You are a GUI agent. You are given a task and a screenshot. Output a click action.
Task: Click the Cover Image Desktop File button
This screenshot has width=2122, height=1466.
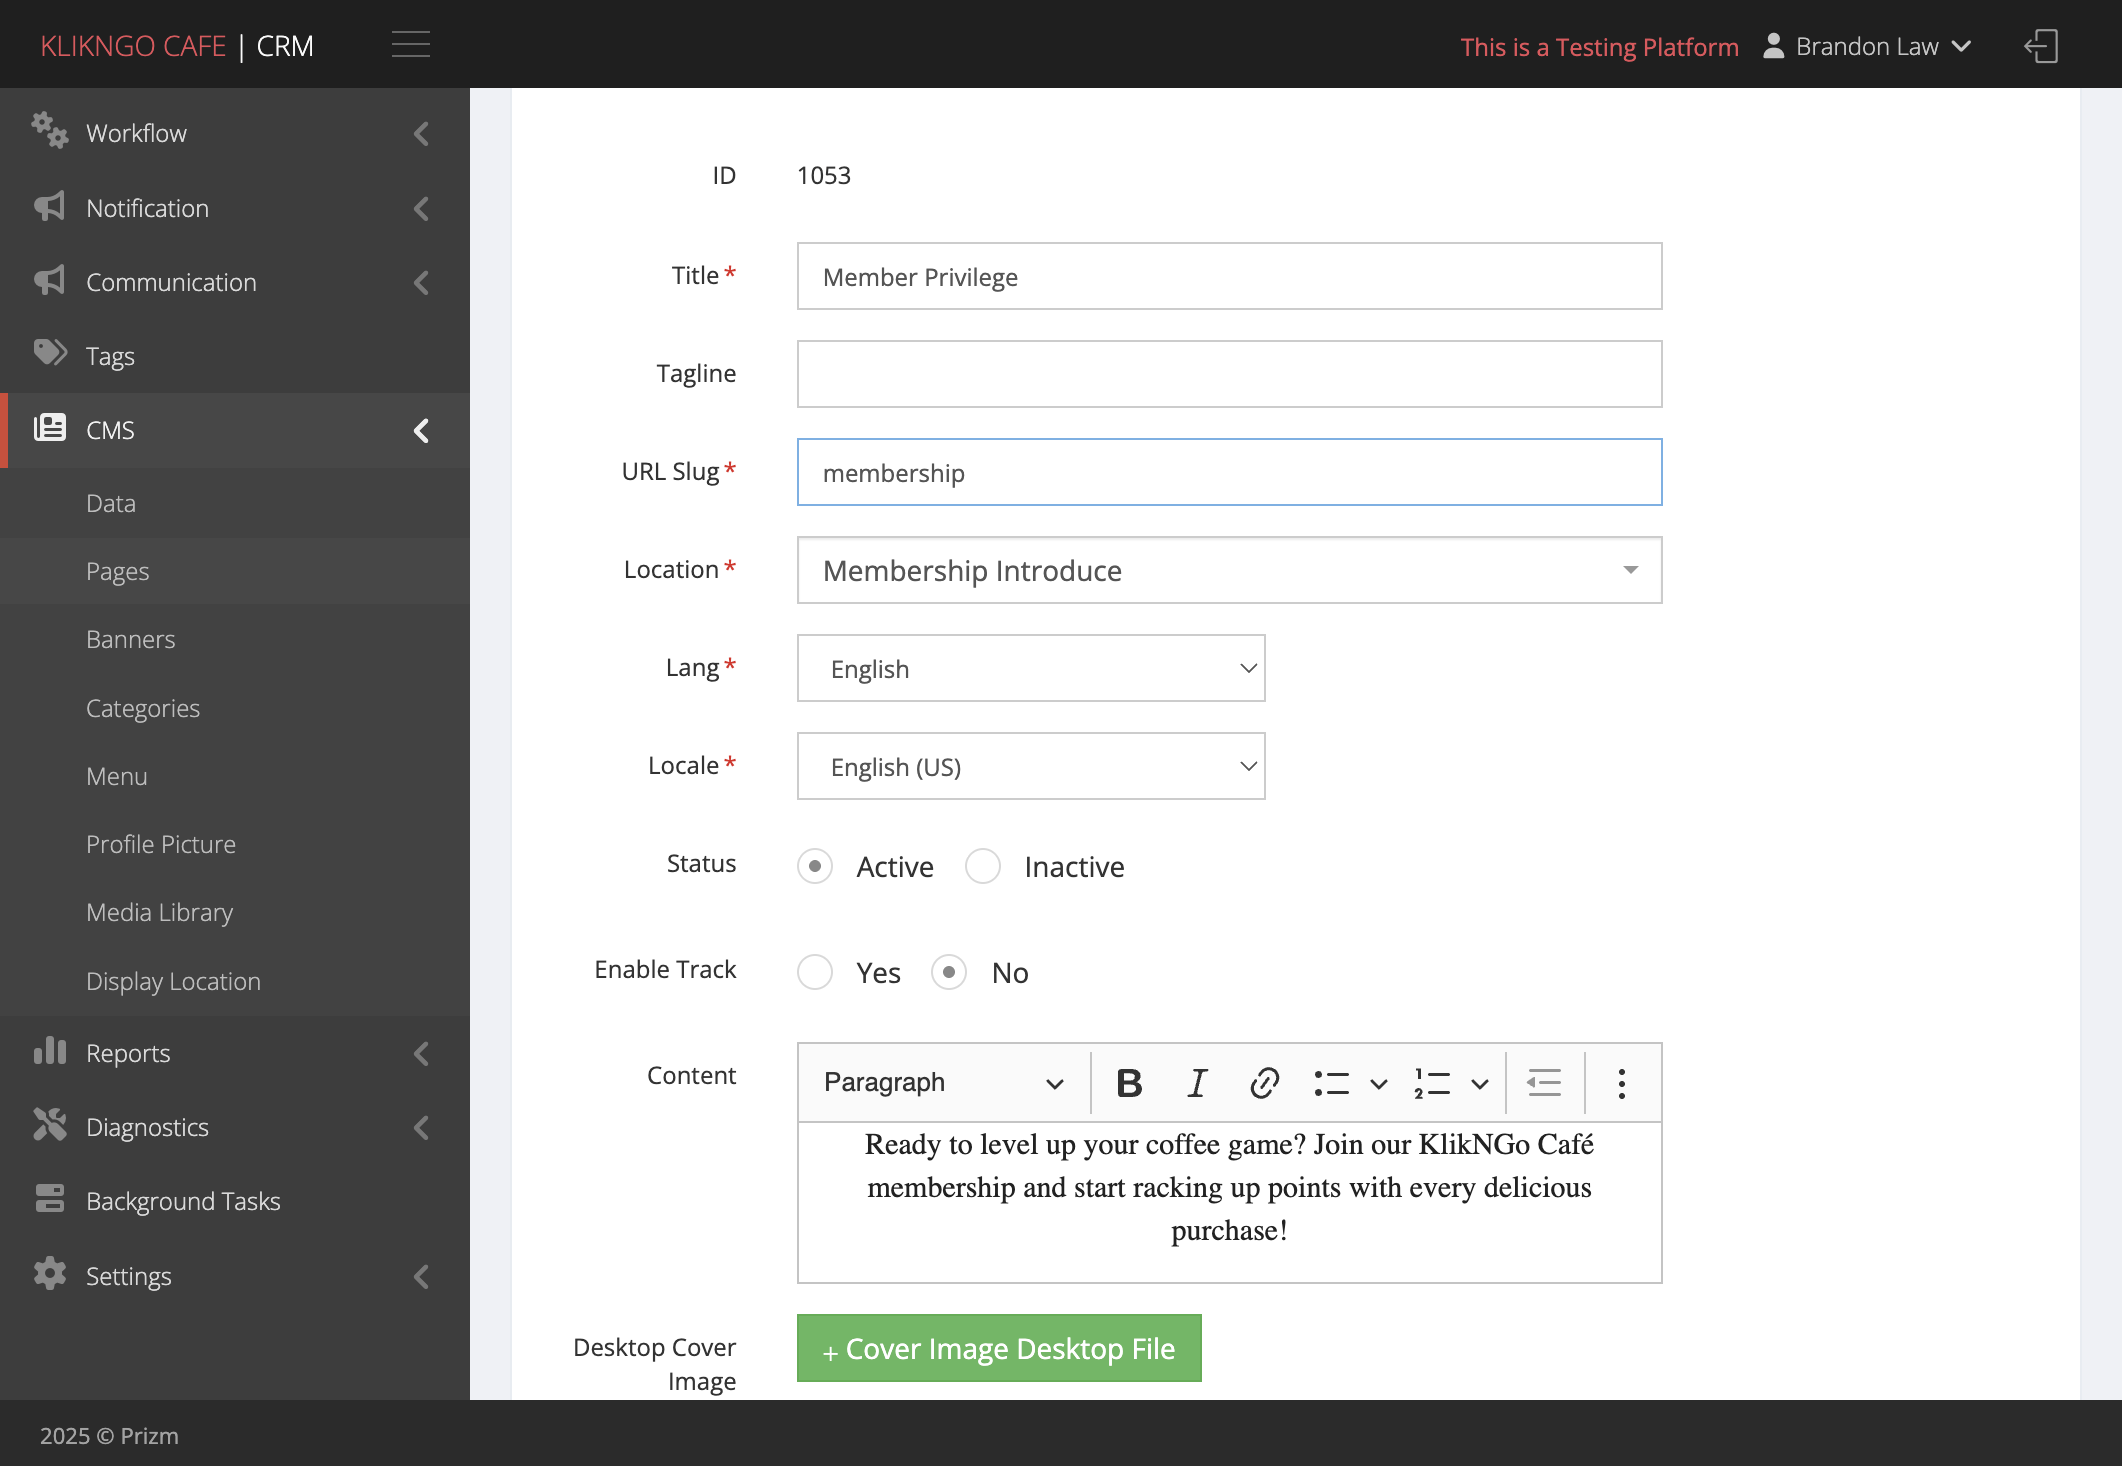tap(999, 1348)
